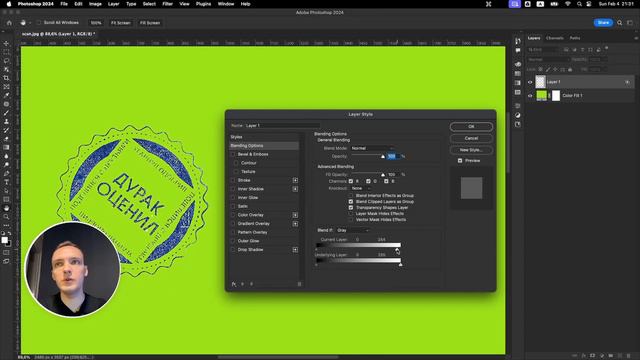Viewport: 640px width, 360px height.
Task: Open the Knockout dropdown
Action: pos(361,189)
